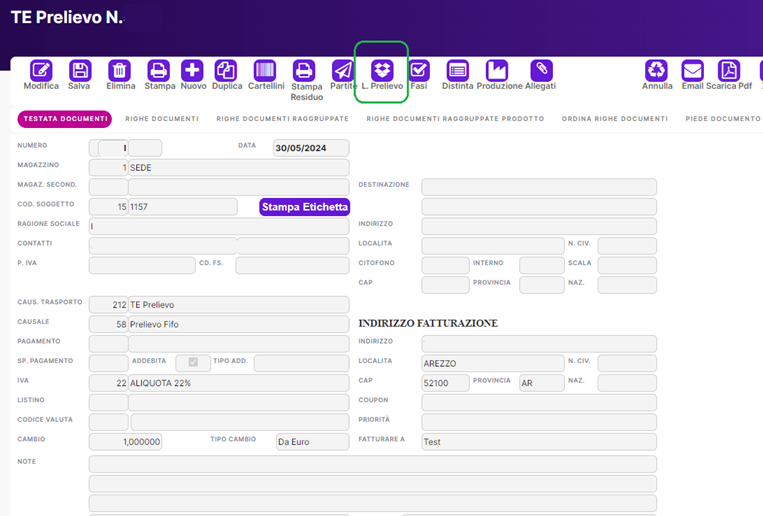
Task: Open L. Prelievo picking list icon
Action: [382, 71]
